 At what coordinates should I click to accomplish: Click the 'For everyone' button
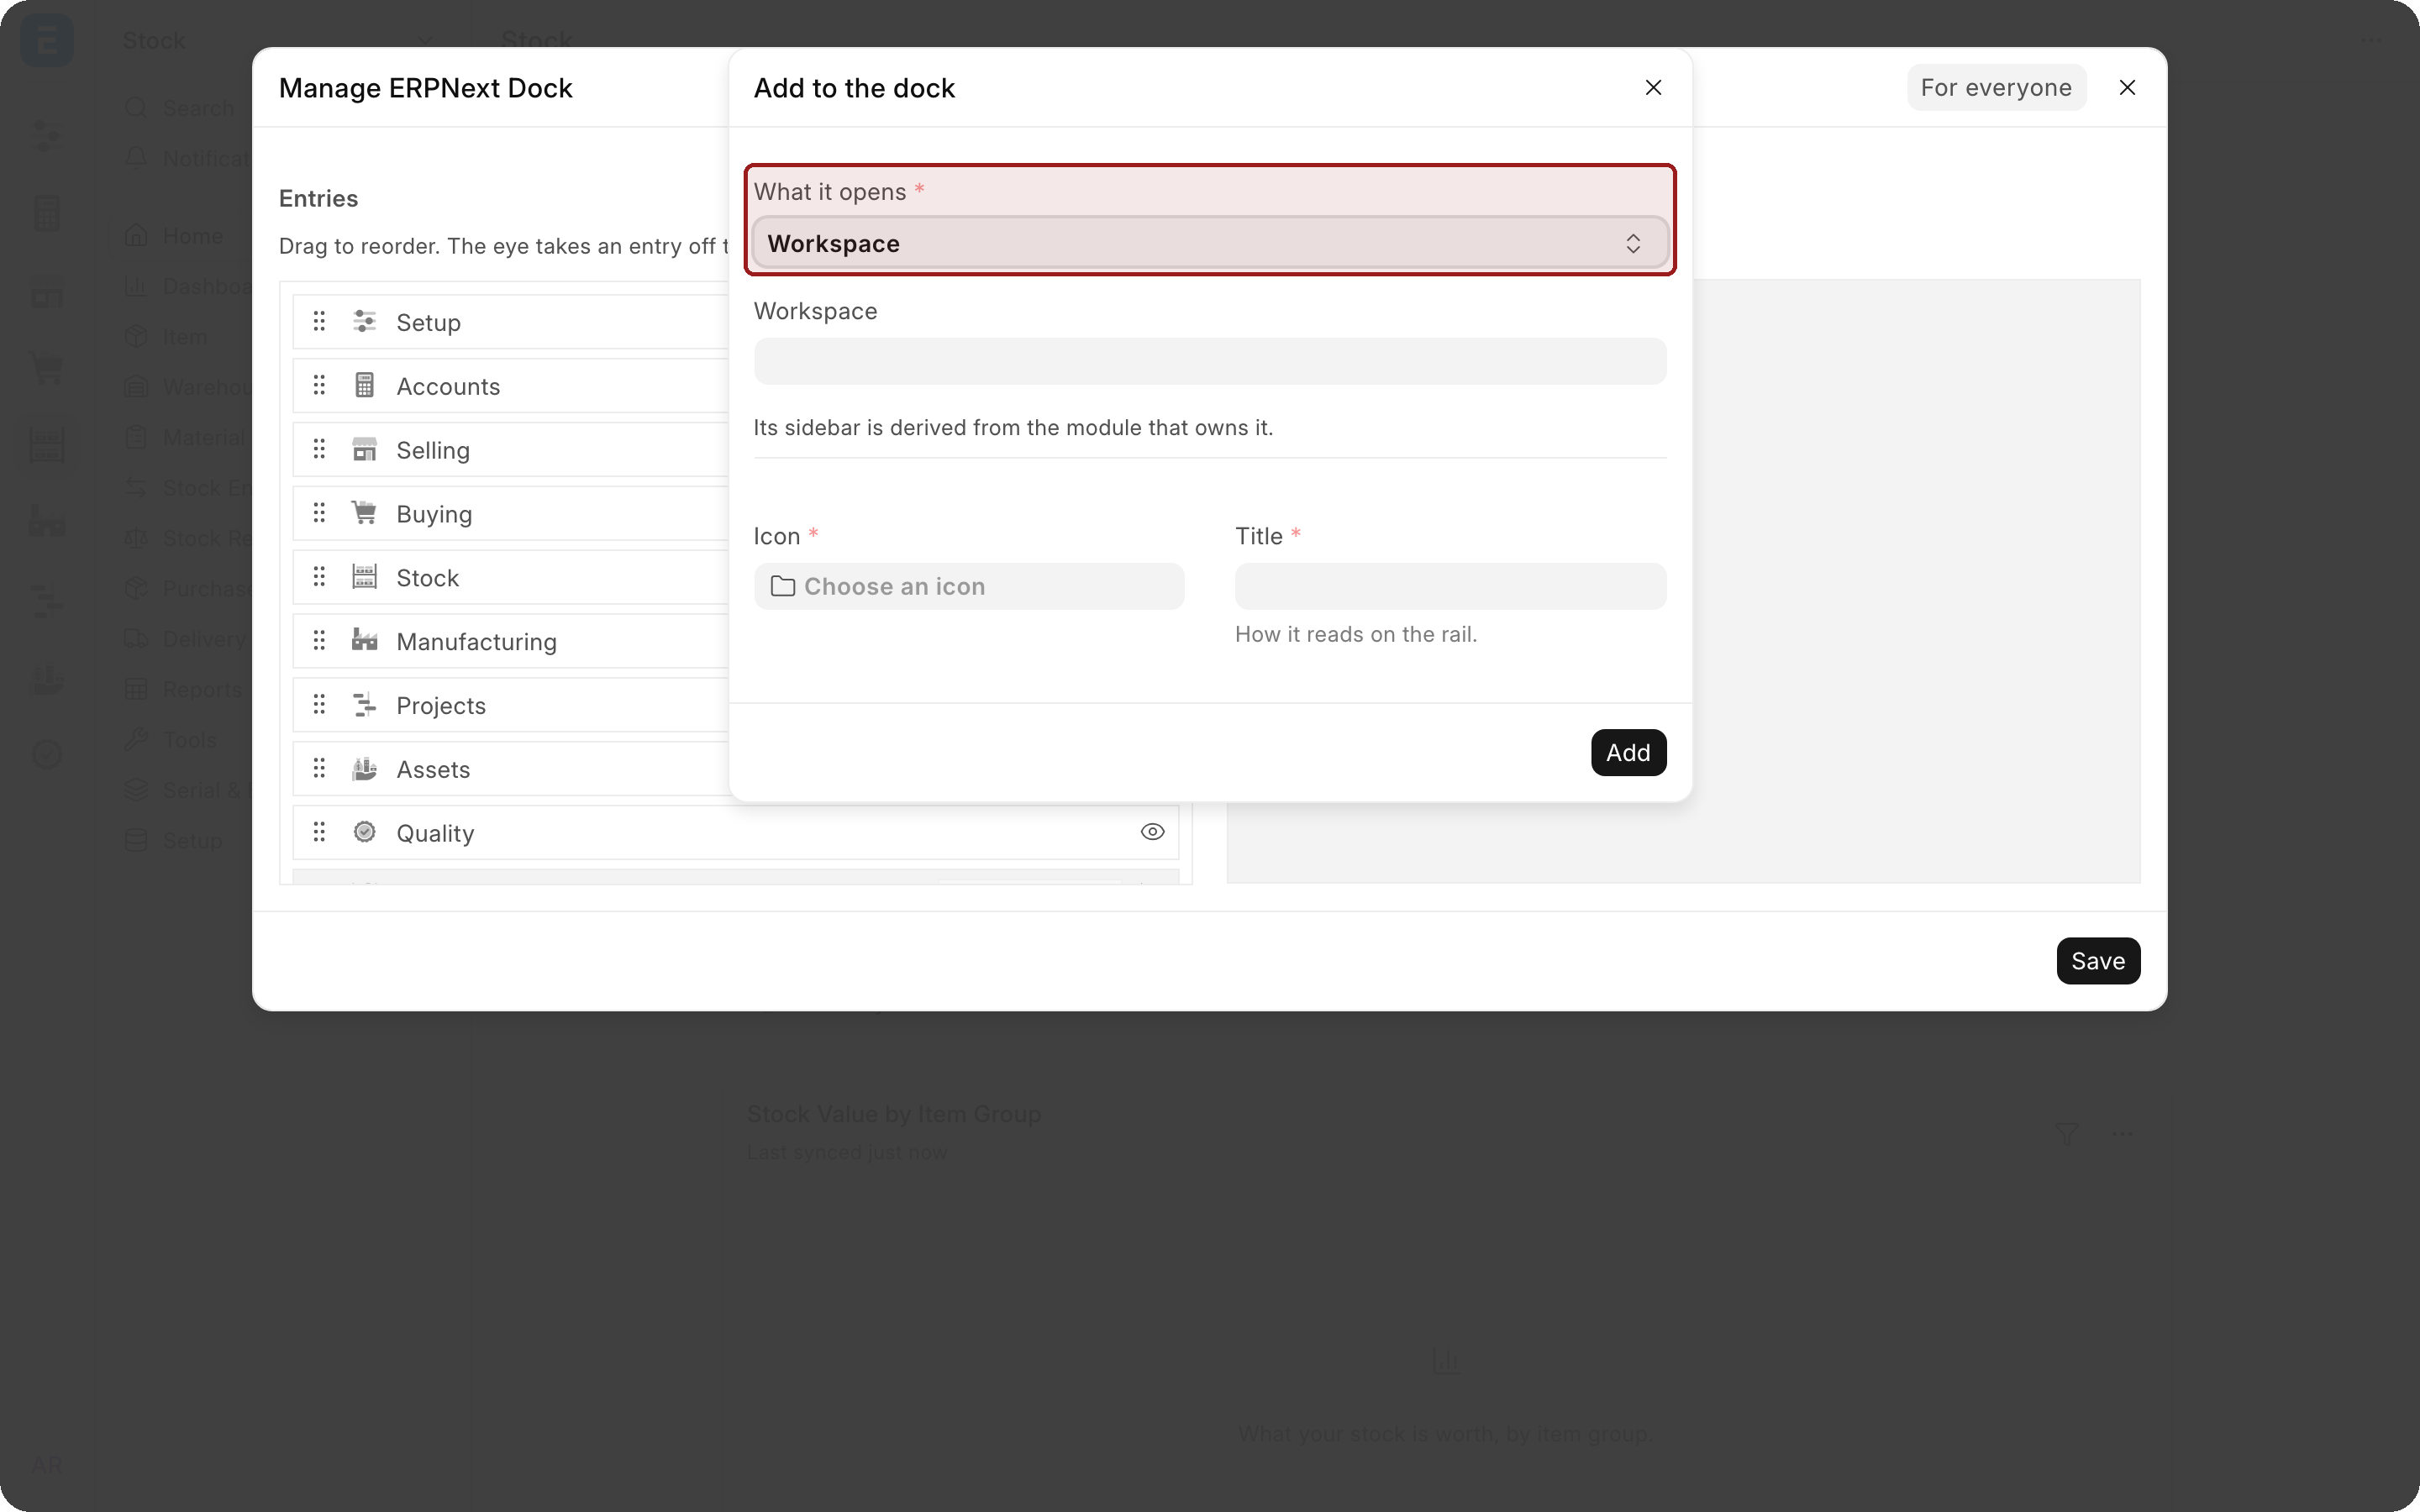(x=1996, y=88)
